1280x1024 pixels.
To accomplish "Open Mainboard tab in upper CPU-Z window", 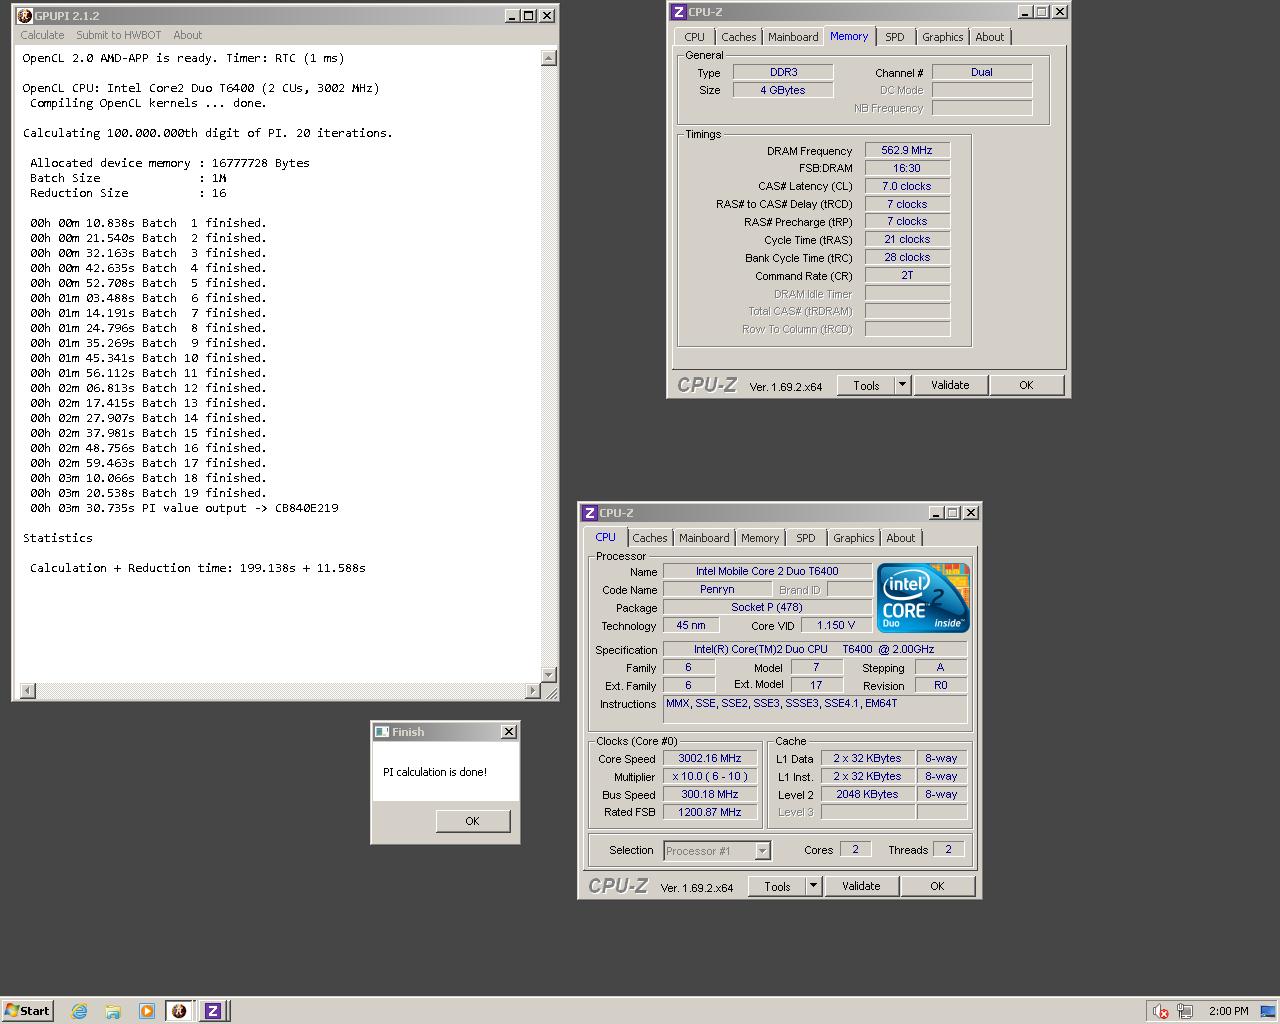I will (793, 37).
